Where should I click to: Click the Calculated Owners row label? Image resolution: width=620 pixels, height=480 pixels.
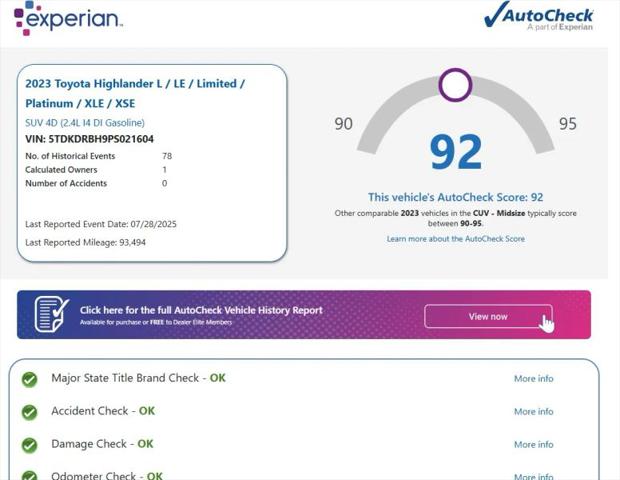[x=61, y=170]
